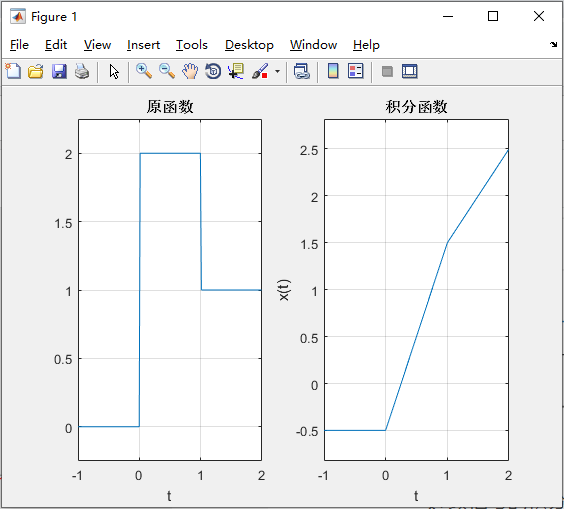Screen dimensions: 564x509
Task: Select the 原函数 plot title
Action: point(170,107)
